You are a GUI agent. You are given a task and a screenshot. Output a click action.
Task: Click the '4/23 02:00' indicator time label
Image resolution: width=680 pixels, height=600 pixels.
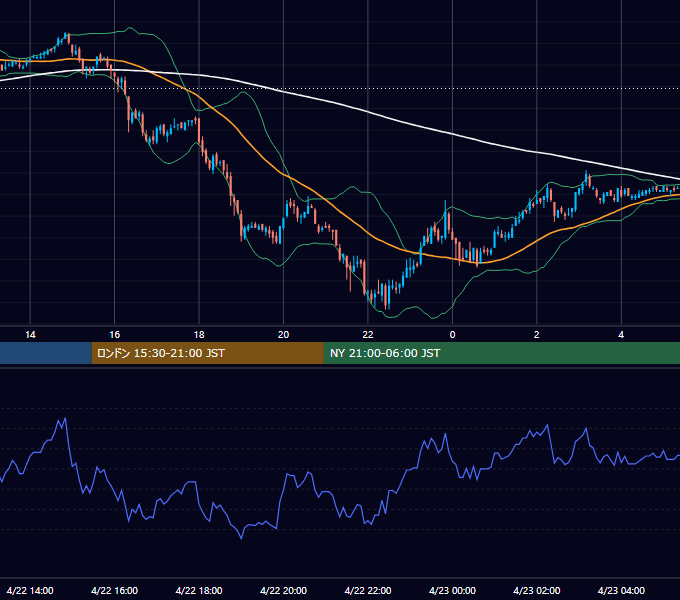pyautogui.click(x=536, y=590)
